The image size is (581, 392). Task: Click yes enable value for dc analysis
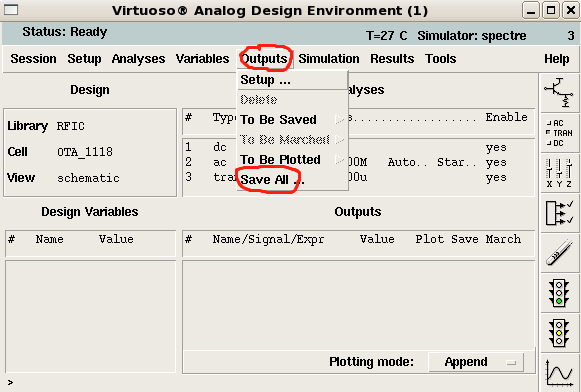(496, 147)
